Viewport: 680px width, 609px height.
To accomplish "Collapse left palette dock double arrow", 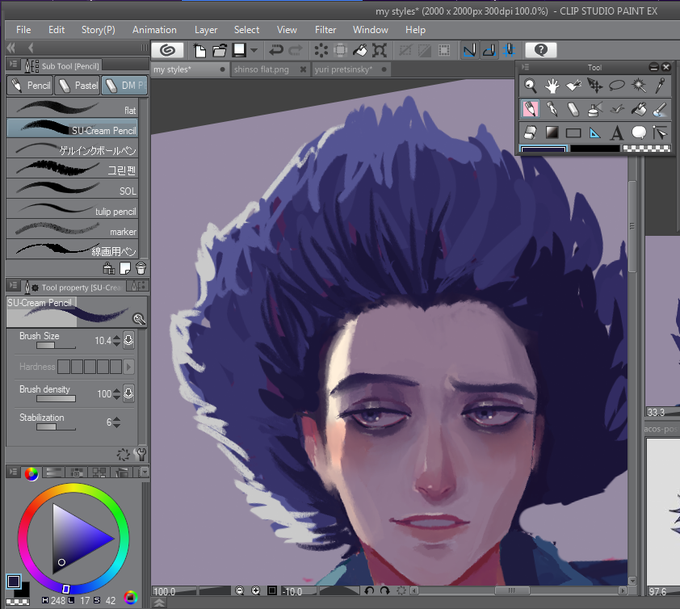I will coord(11,47).
